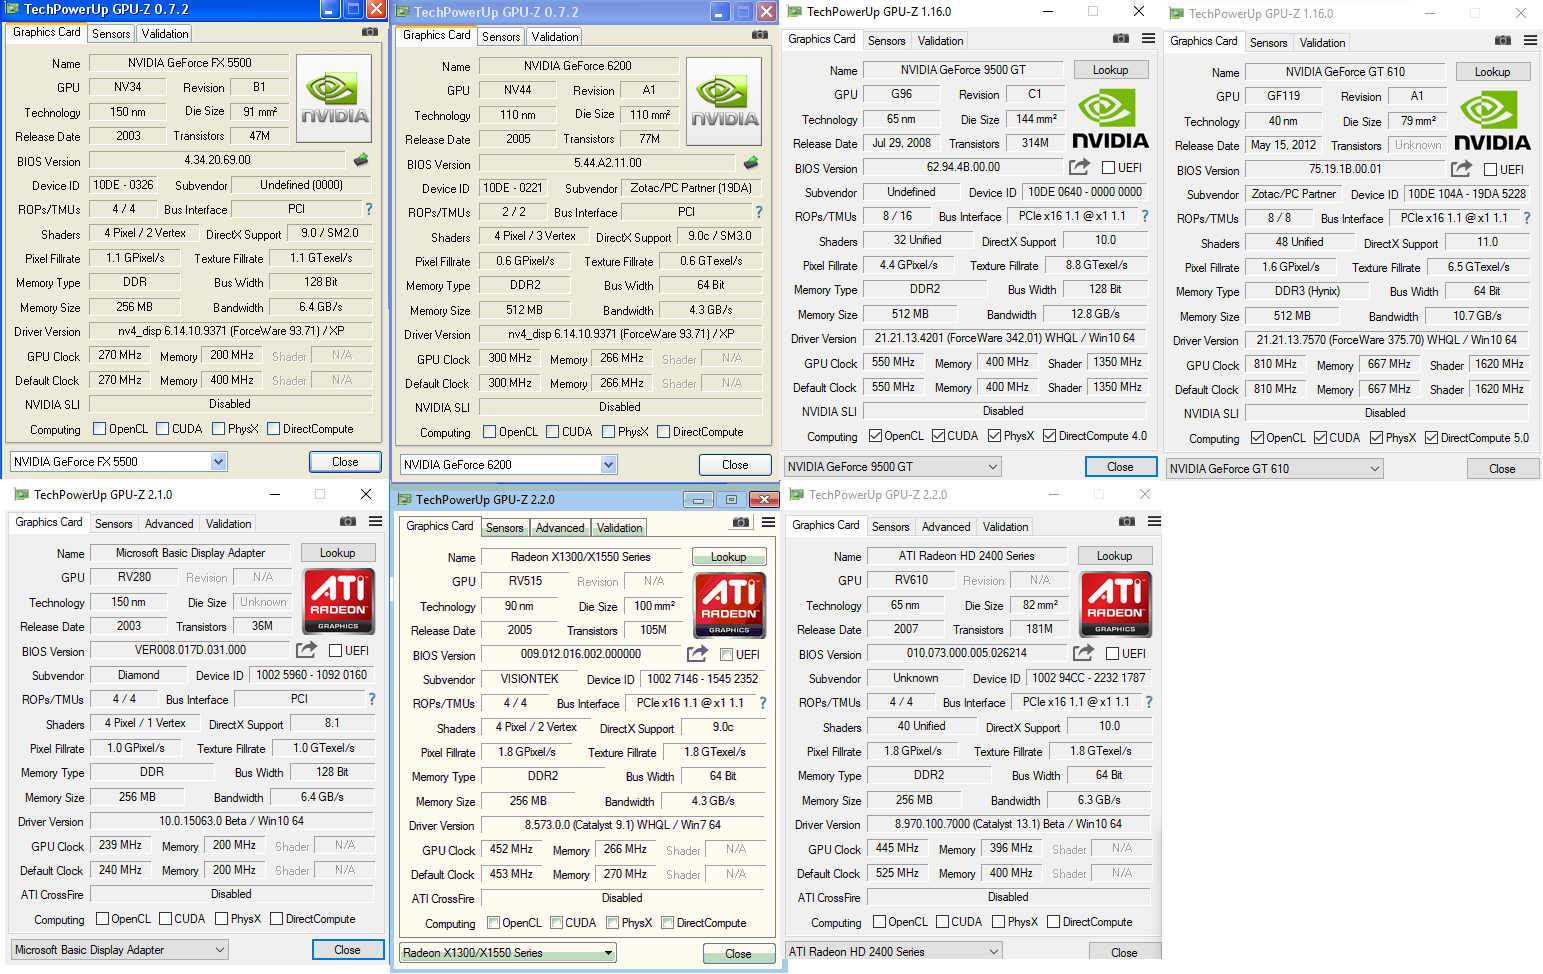Open Advanced tab in Radeon X1300/X1550 window
The height and width of the screenshot is (974, 1543).
pyautogui.click(x=559, y=528)
